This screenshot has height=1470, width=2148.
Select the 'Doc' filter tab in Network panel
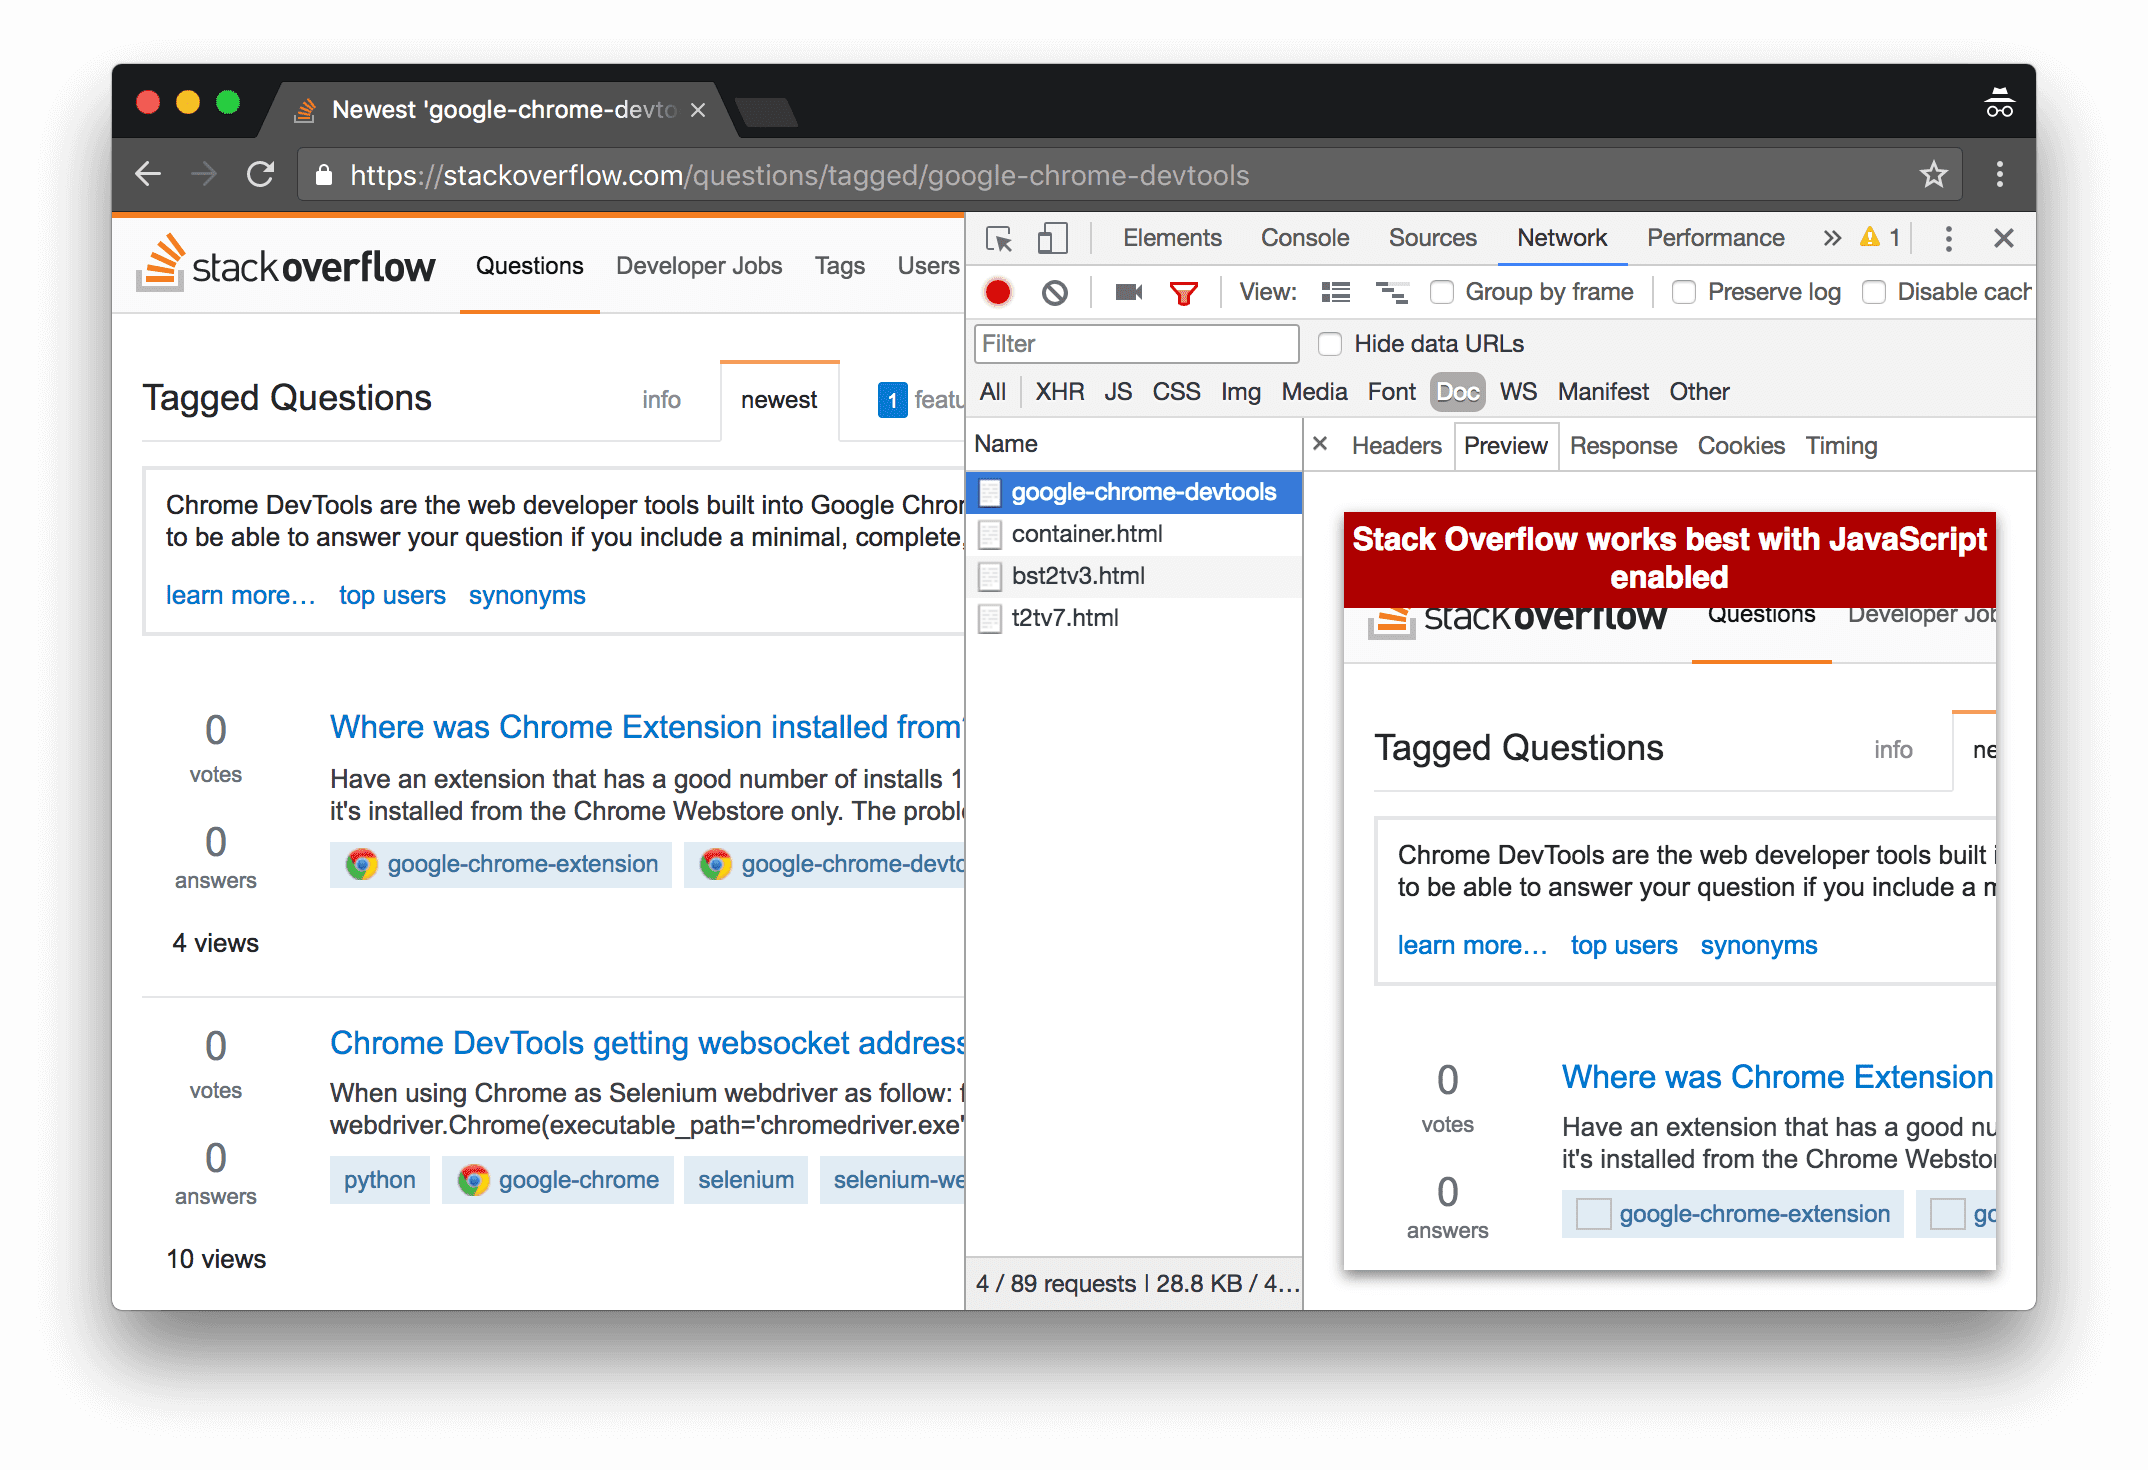pos(1458,392)
